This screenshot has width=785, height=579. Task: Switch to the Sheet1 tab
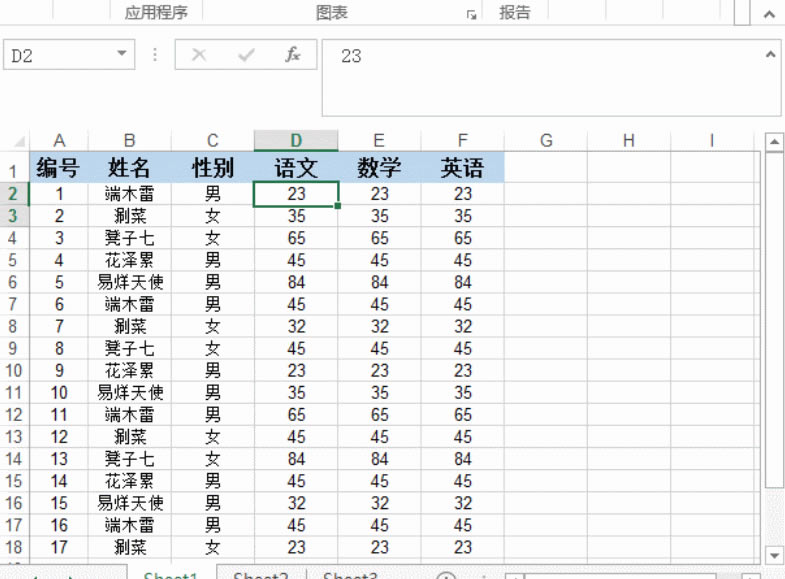click(x=170, y=574)
